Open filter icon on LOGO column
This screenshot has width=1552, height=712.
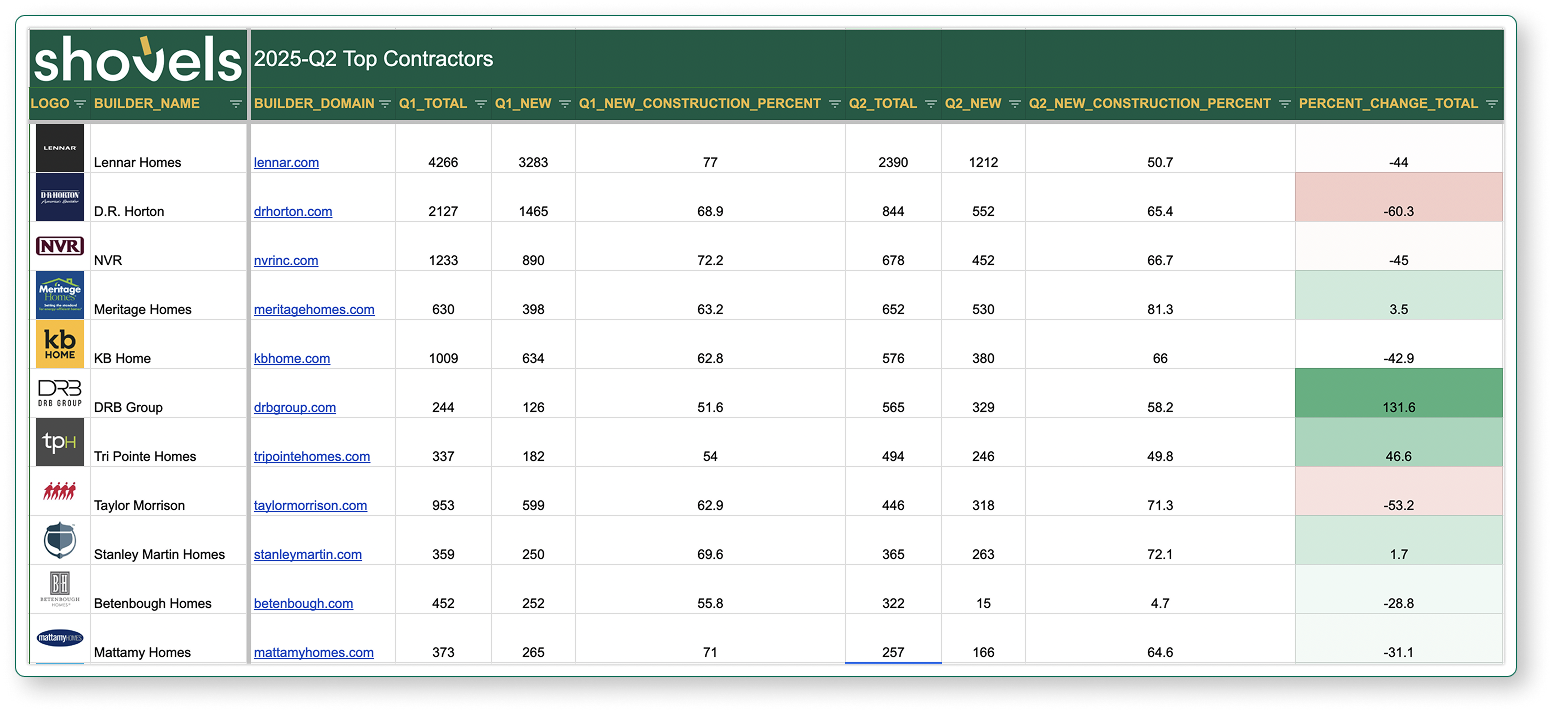click(80, 104)
